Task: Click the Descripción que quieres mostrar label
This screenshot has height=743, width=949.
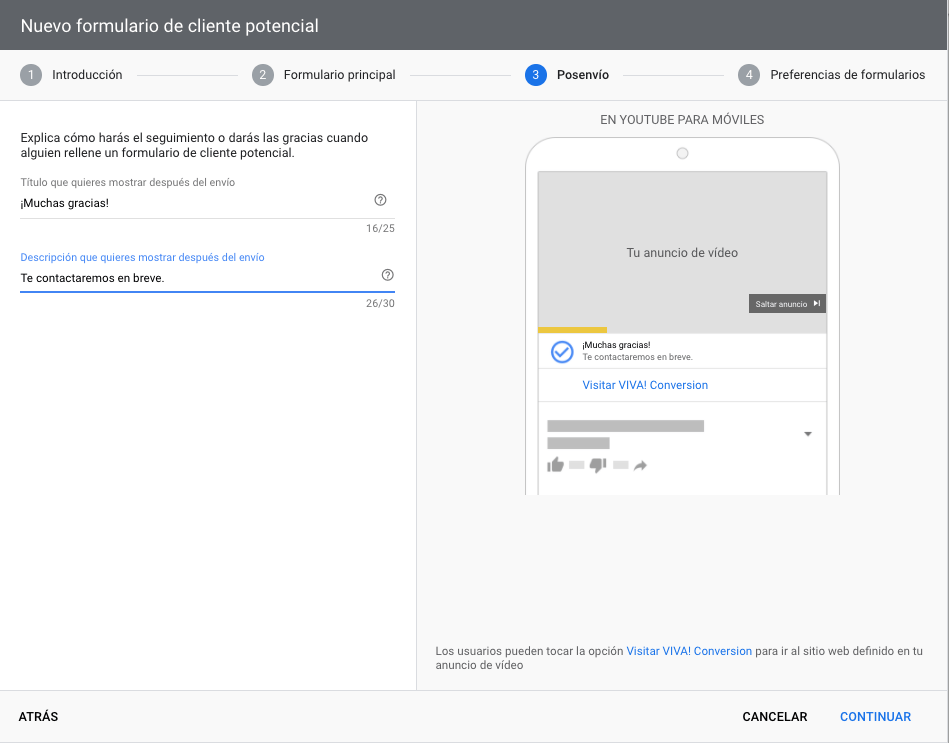Action: click(x=142, y=257)
